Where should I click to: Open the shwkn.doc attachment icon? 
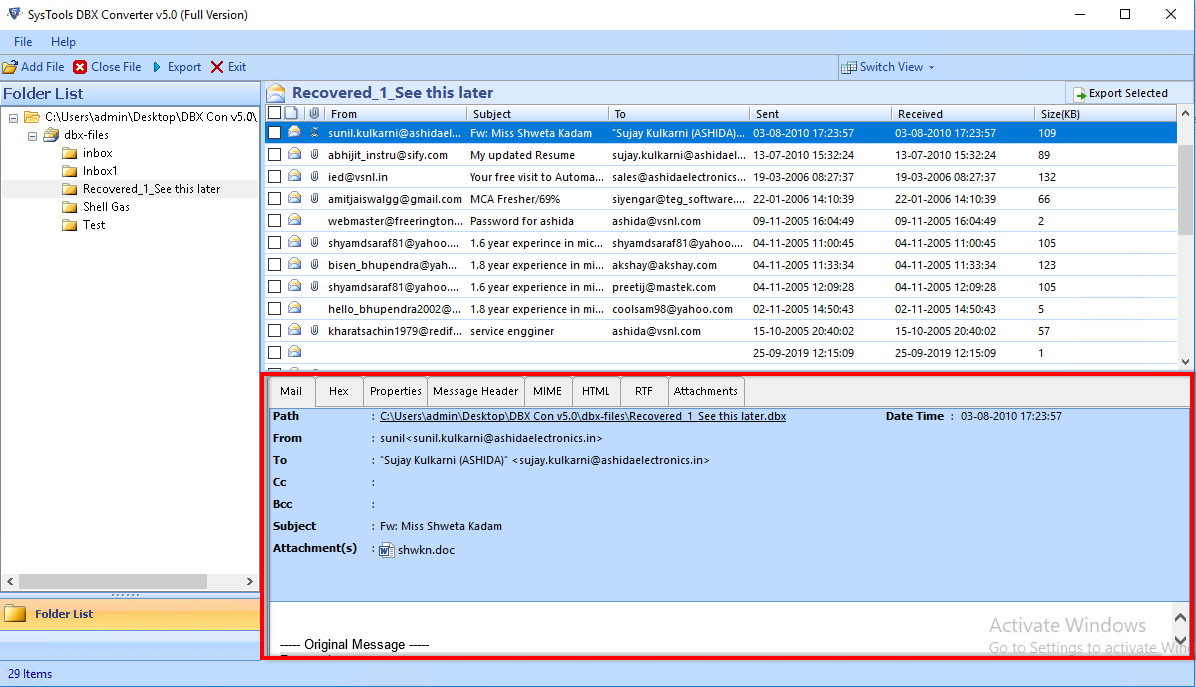point(387,549)
